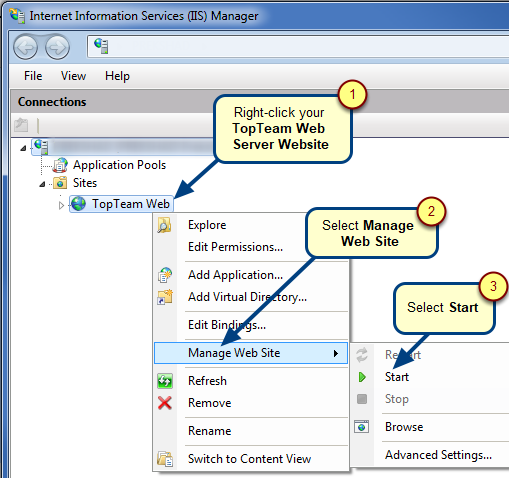This screenshot has height=478, width=509.
Task: Click the Back navigation arrow button
Action: [x=25, y=48]
